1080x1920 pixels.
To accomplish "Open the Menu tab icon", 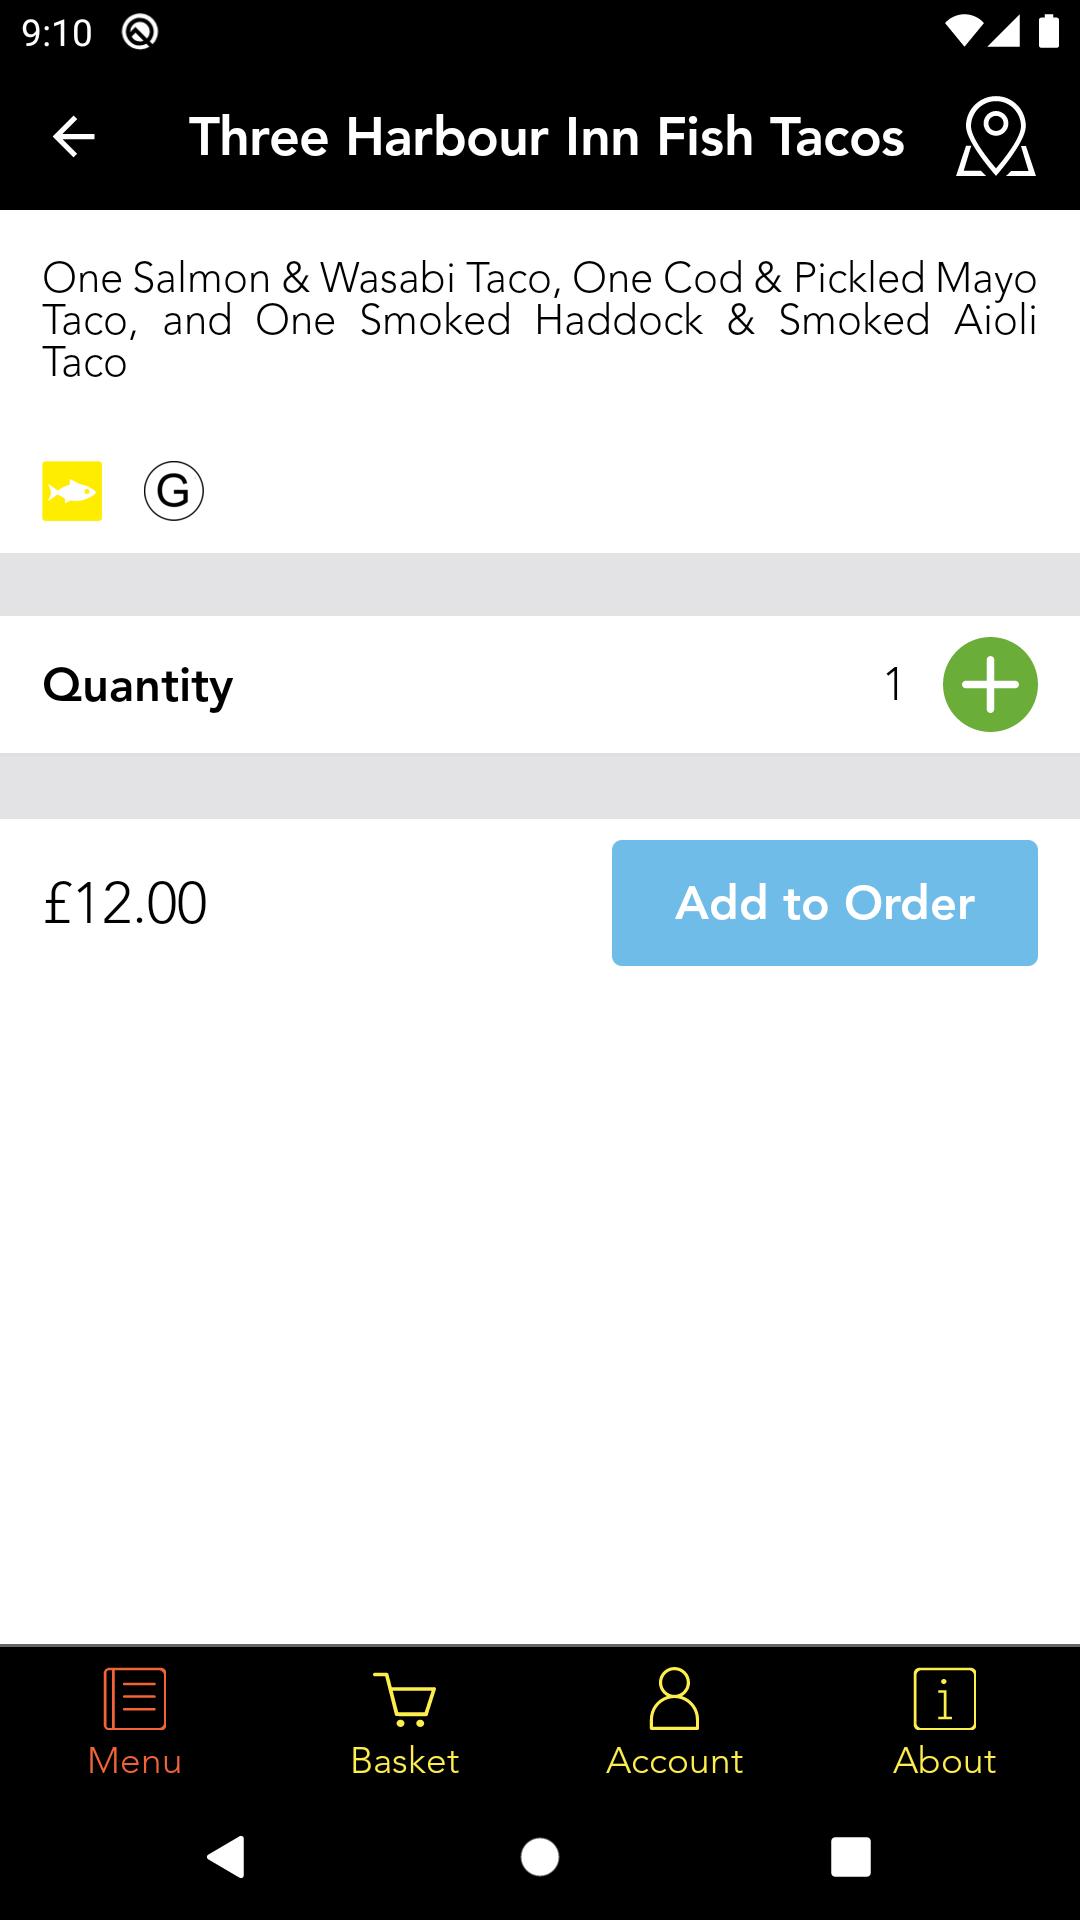I will click(135, 1698).
